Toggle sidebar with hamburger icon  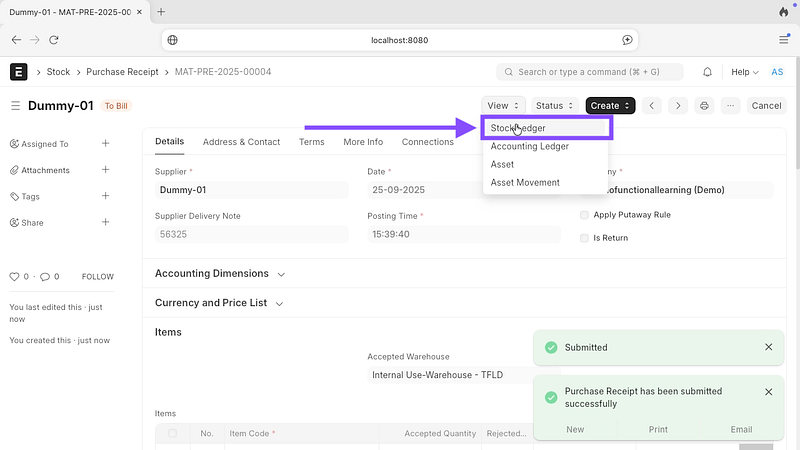[x=15, y=106]
